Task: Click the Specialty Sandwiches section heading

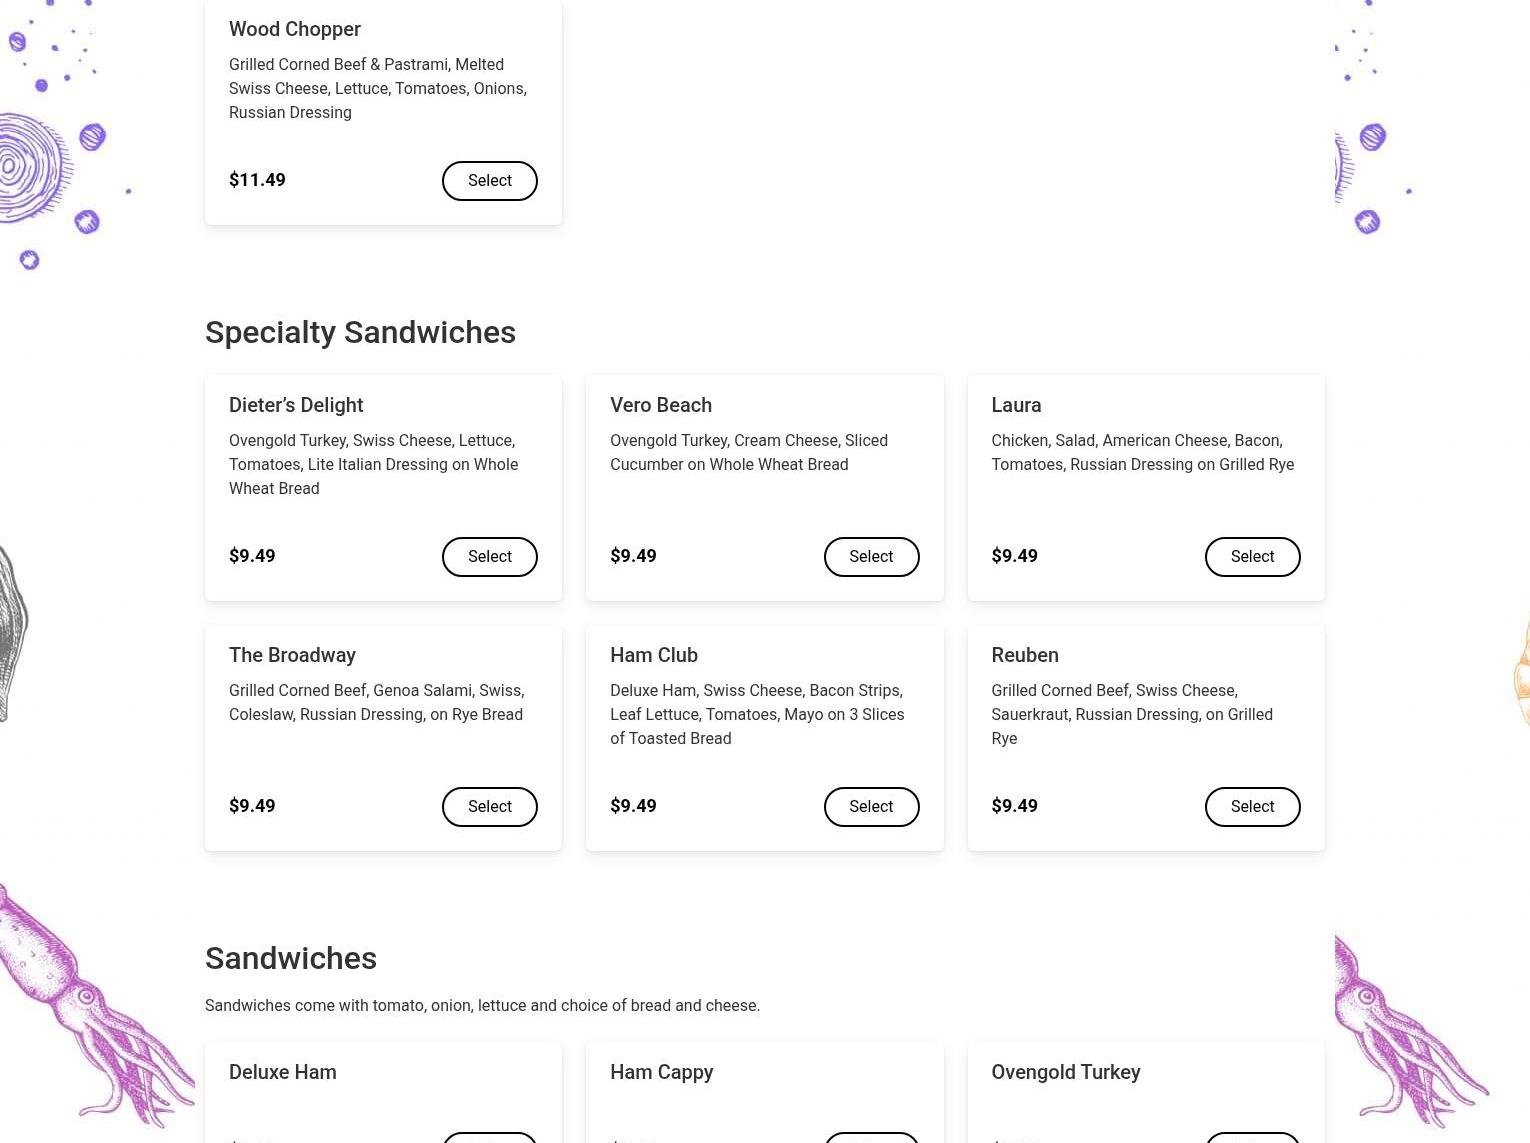Action: tap(360, 332)
